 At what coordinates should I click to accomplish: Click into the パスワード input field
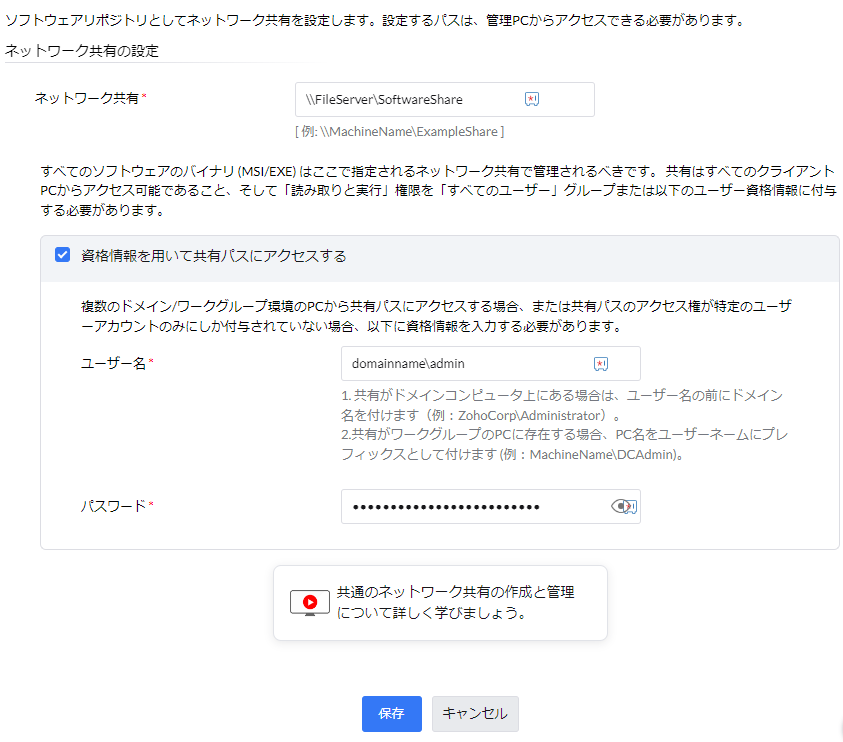click(470, 507)
